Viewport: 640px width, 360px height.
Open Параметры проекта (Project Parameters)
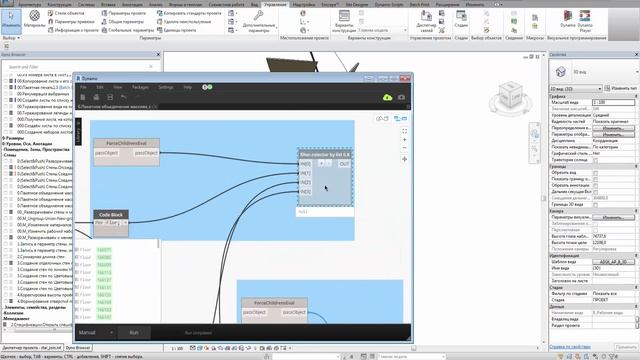coord(124,13)
